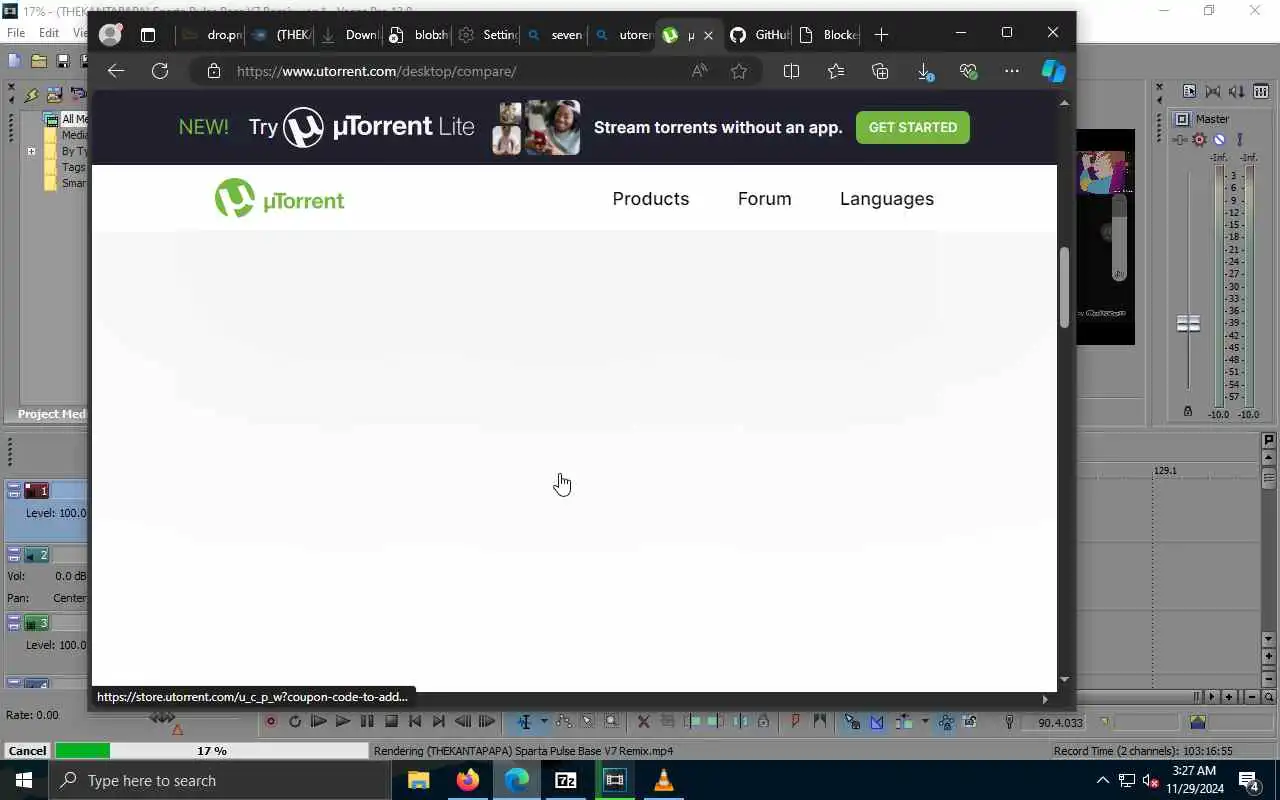1280x800 pixels.
Task: Open Languages menu on uTorrent site
Action: tap(887, 199)
